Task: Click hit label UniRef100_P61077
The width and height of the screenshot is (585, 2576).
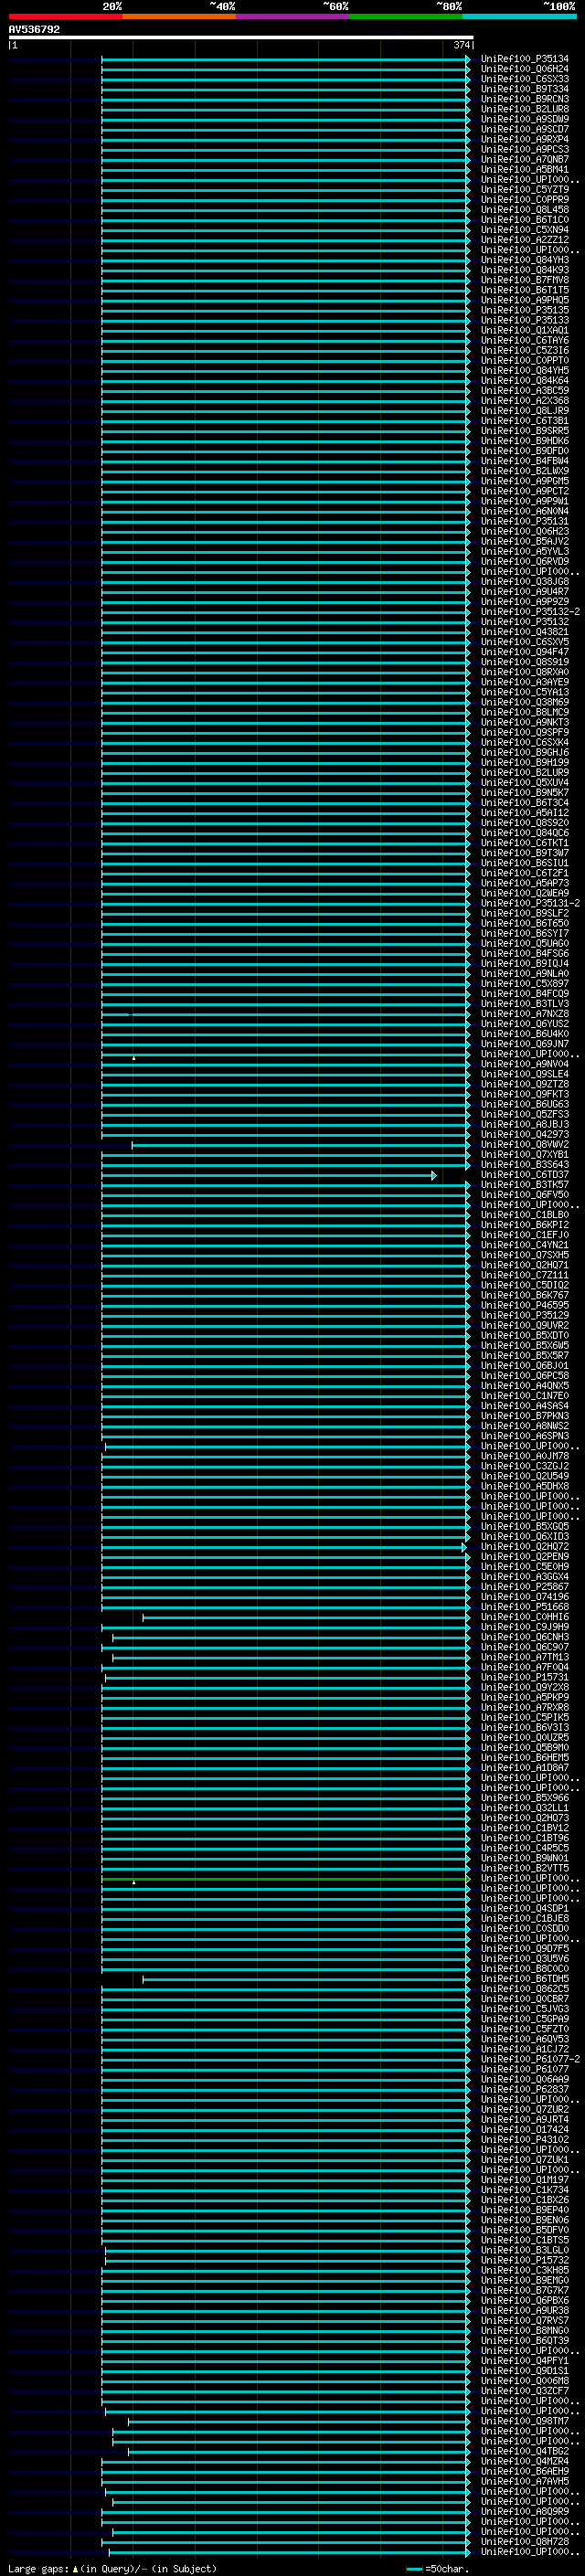Action: [x=525, y=2069]
